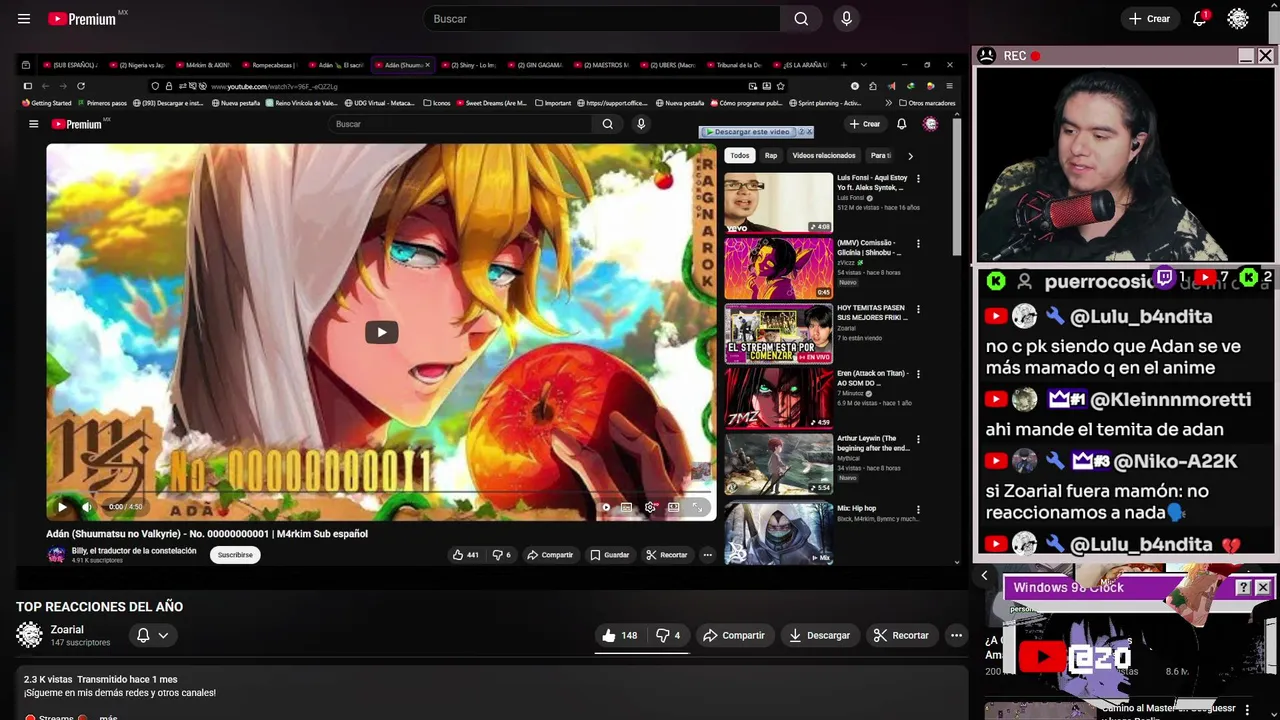Open the outer YouTube hamburger guide menu
The height and width of the screenshot is (720, 1280).
pyautogui.click(x=24, y=19)
